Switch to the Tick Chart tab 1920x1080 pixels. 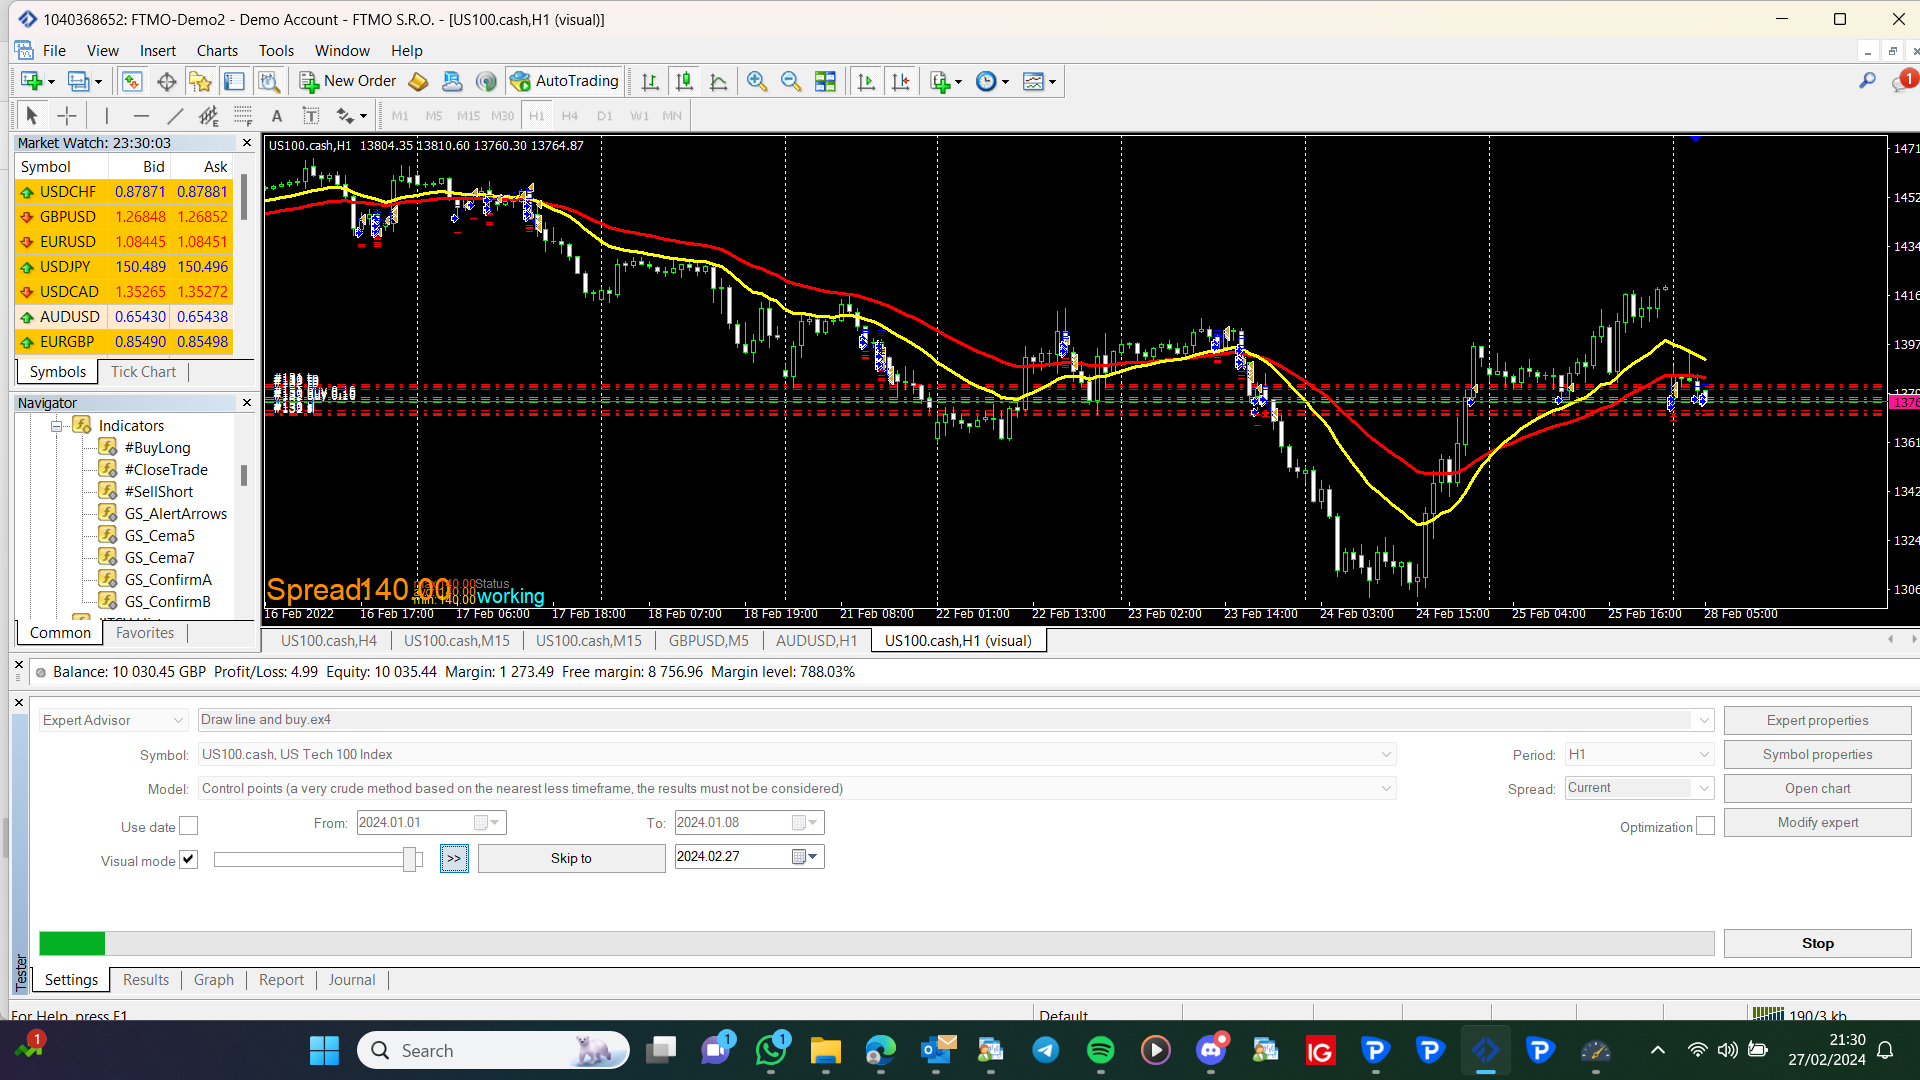(143, 372)
